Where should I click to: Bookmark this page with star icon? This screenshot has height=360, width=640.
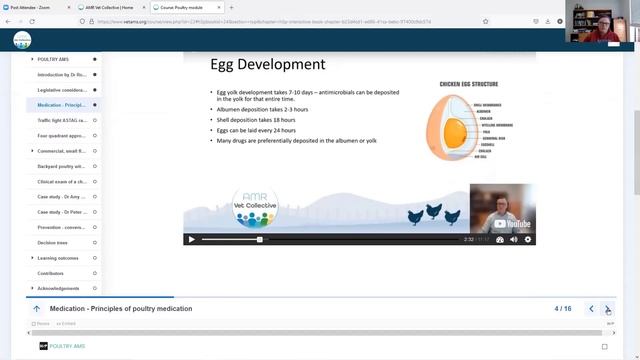[x=485, y=21]
